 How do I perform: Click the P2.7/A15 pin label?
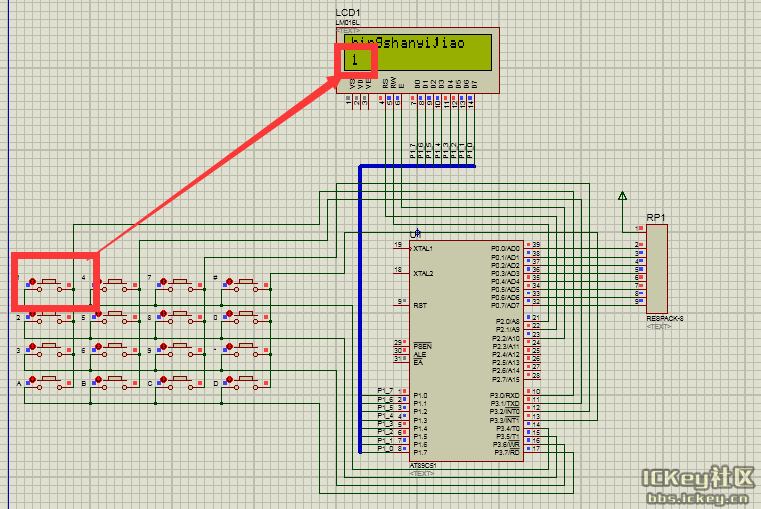506,379
